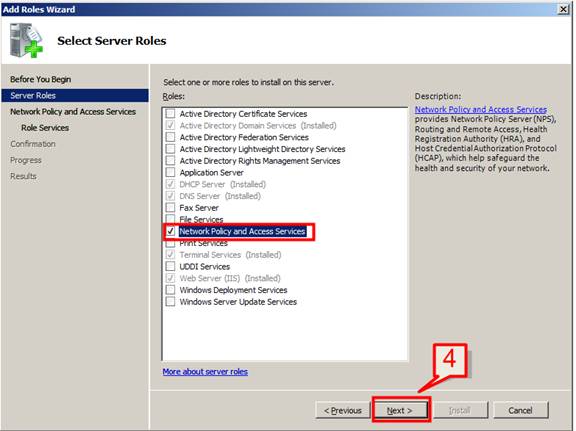Check Active Directory Rights Management Services
Image resolution: width=576 pixels, height=431 pixels.
pos(170,161)
